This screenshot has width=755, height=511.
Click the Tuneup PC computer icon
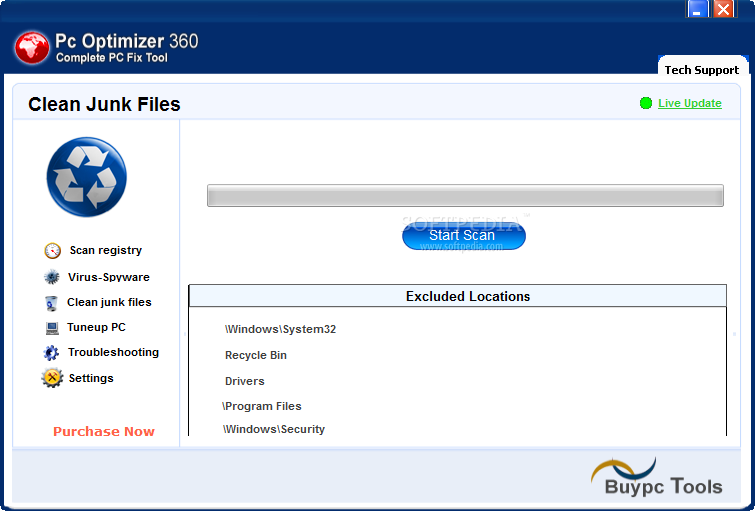click(52, 328)
